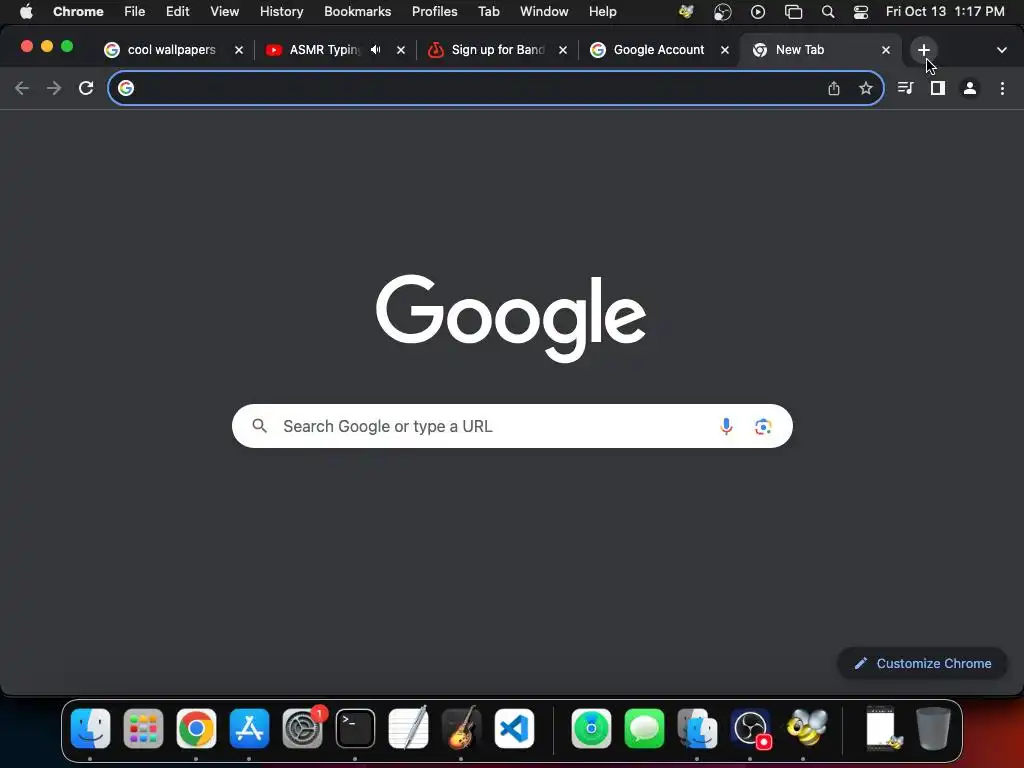Viewport: 1024px width, 768px height.
Task: Open App Store from the dock
Action: click(249, 728)
